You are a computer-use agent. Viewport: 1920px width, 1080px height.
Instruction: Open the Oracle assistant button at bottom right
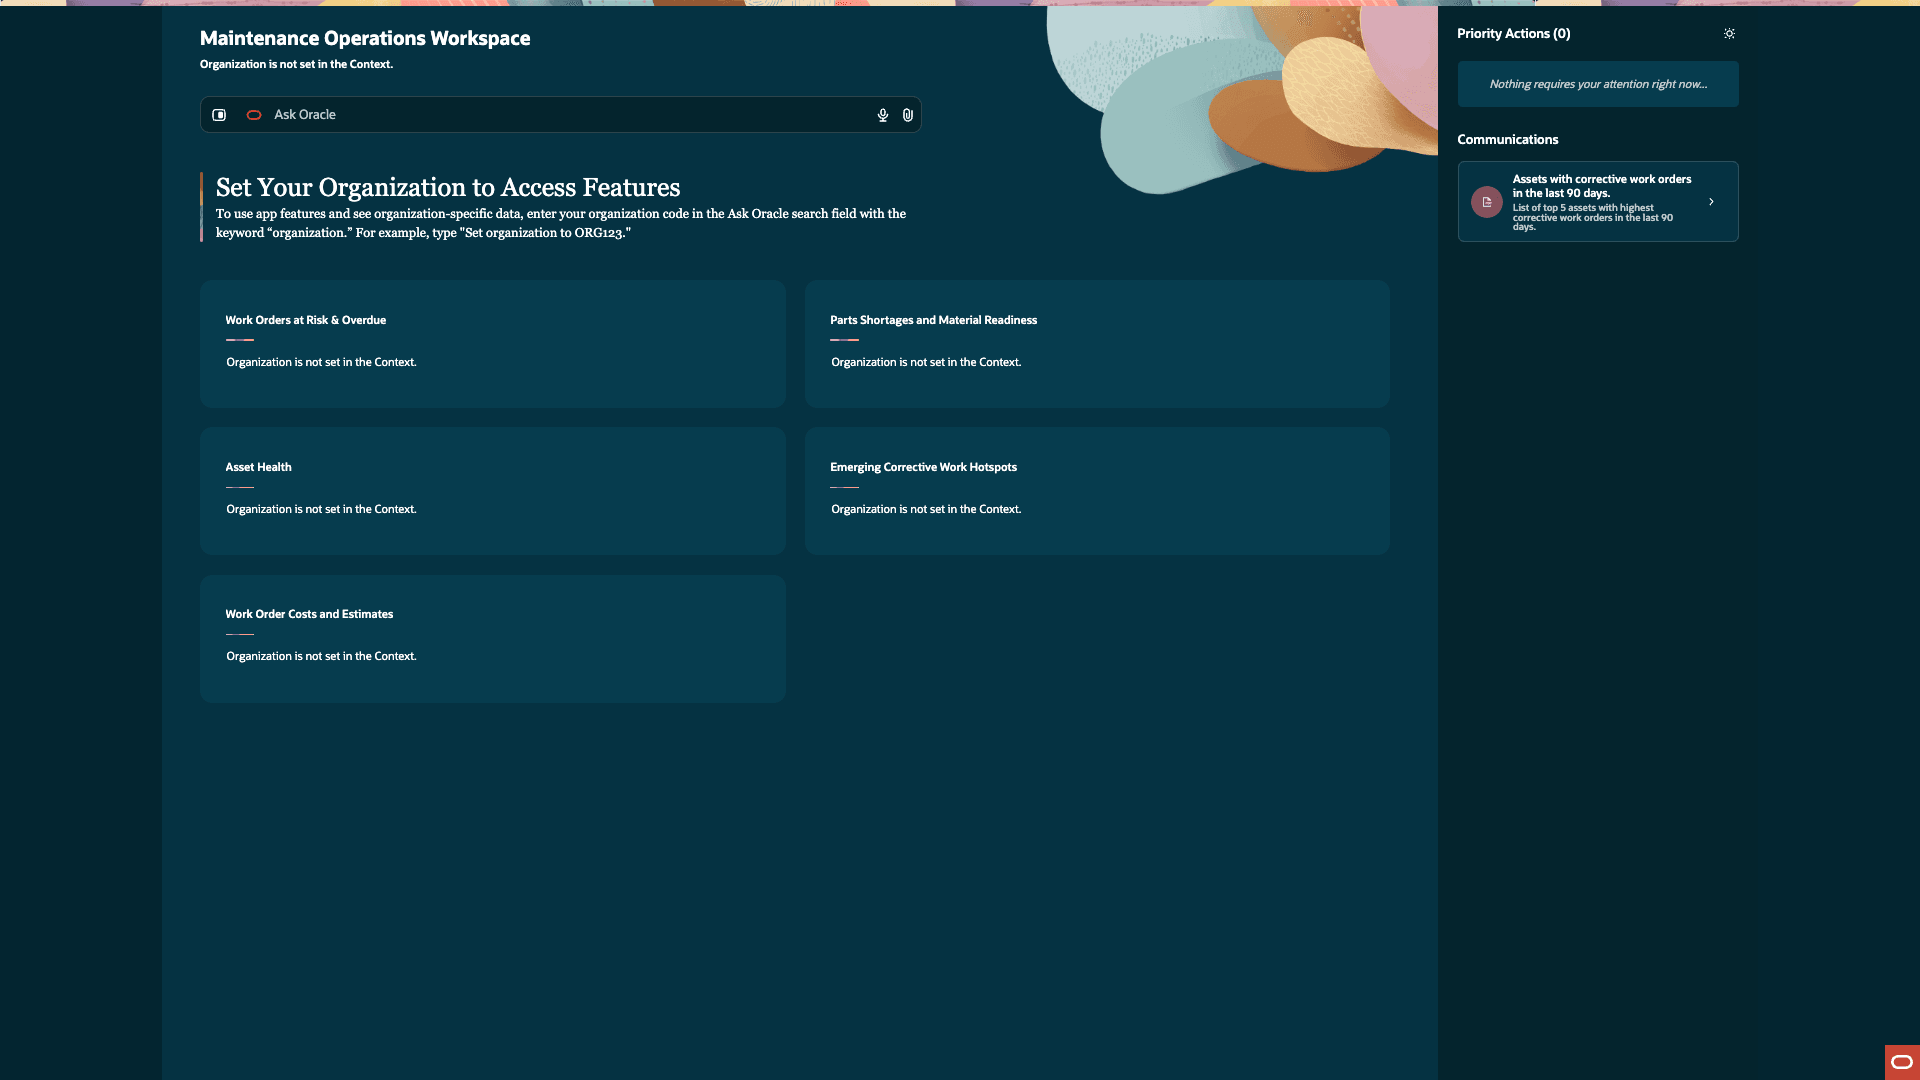[x=1901, y=1062]
